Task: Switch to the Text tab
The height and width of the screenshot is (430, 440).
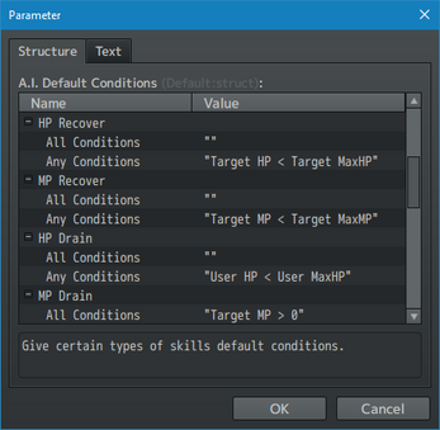Action: tap(108, 51)
